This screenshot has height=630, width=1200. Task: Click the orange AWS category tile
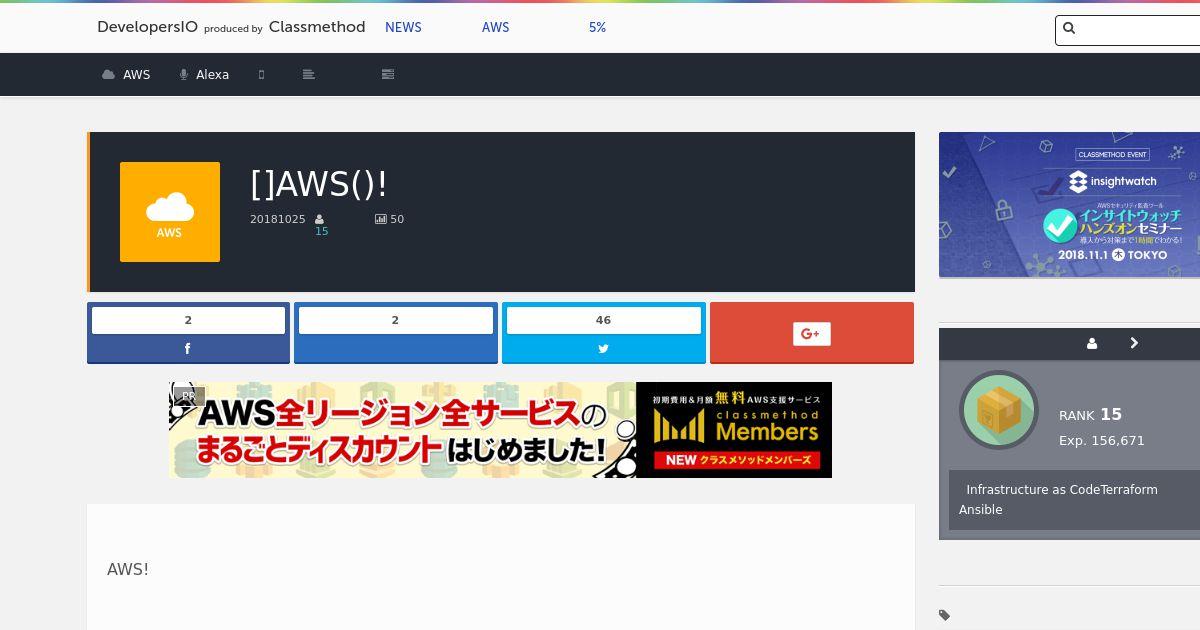pos(170,212)
